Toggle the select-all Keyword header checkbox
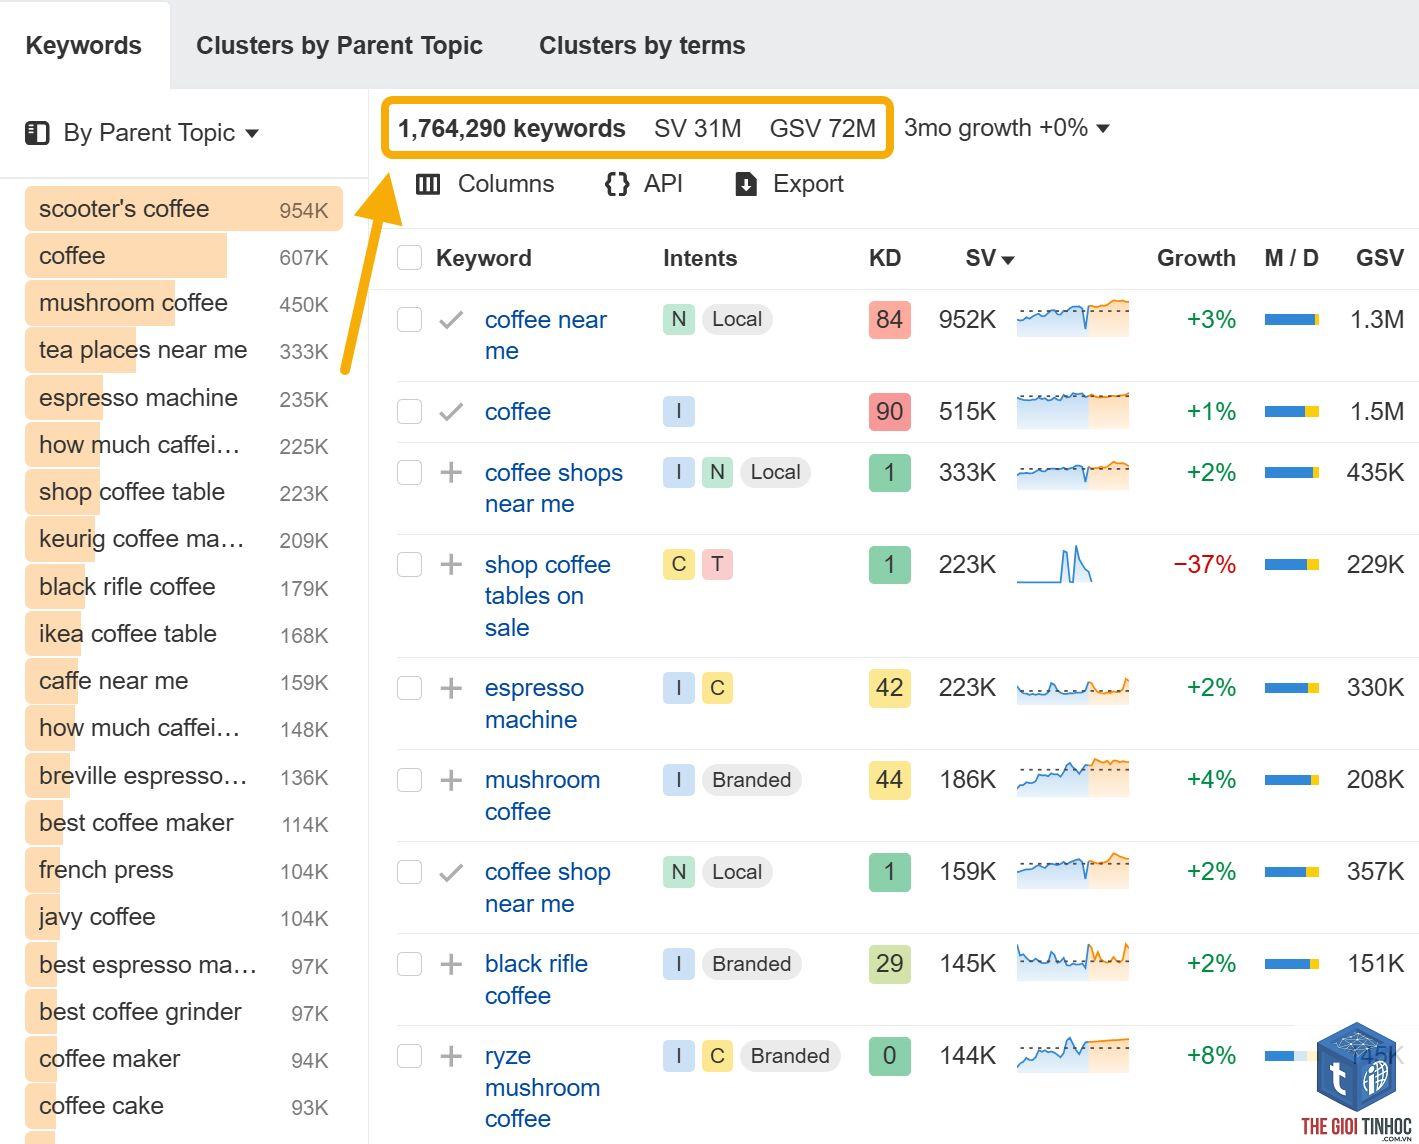This screenshot has height=1144, width=1419. (410, 258)
